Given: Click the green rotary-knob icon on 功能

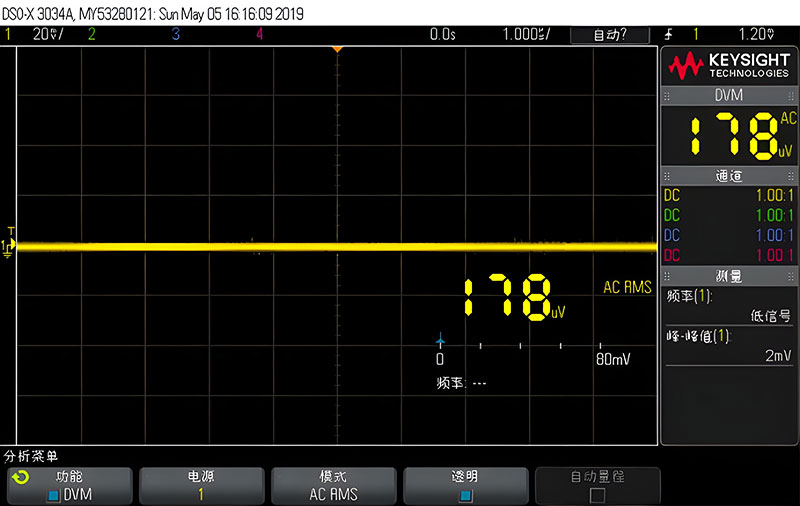Looking at the screenshot, I should click(21, 477).
